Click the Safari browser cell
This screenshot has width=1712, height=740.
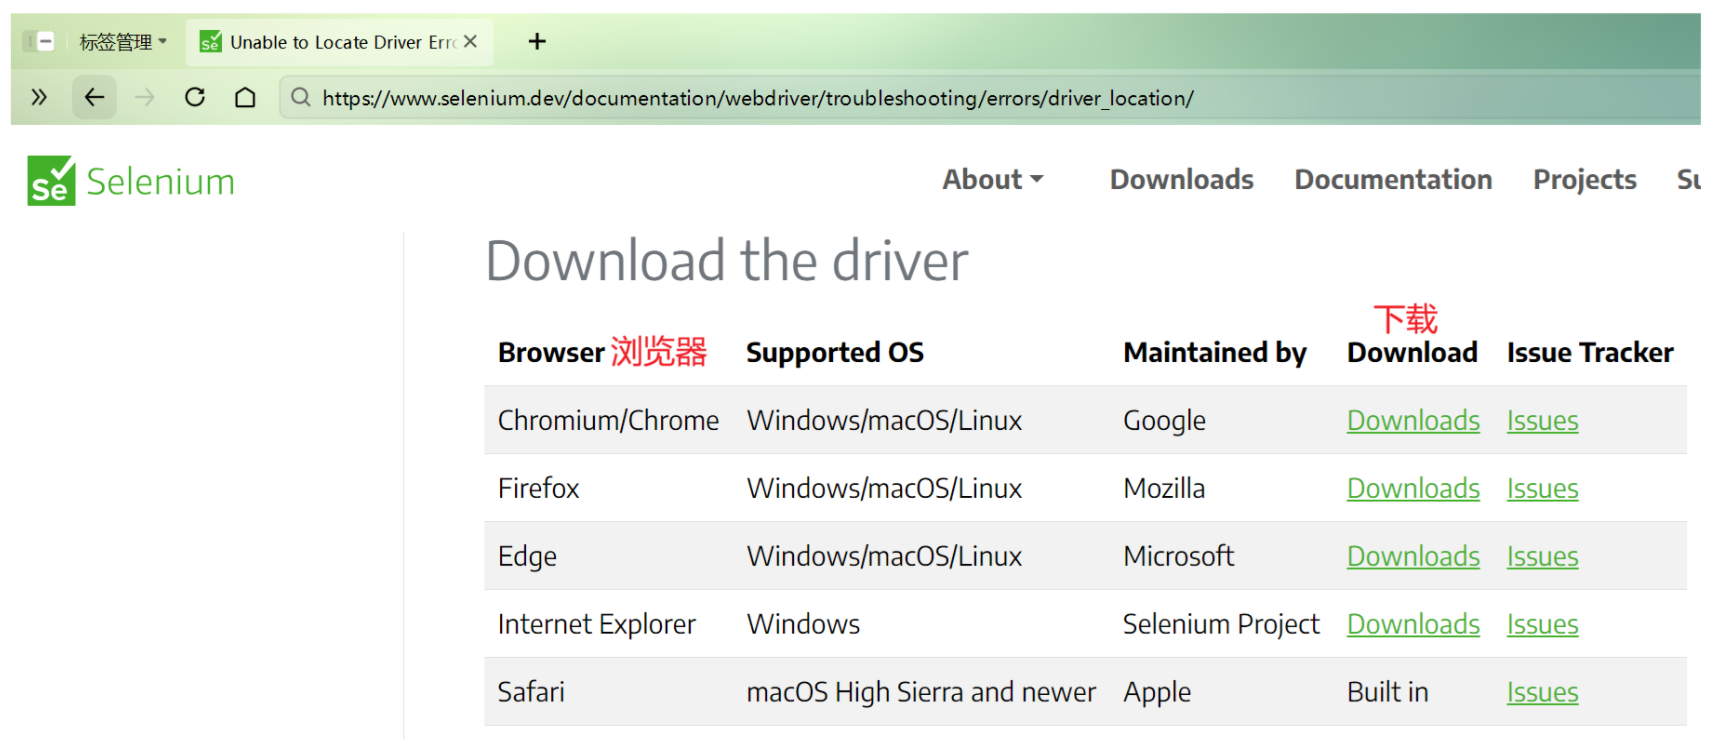[531, 693]
